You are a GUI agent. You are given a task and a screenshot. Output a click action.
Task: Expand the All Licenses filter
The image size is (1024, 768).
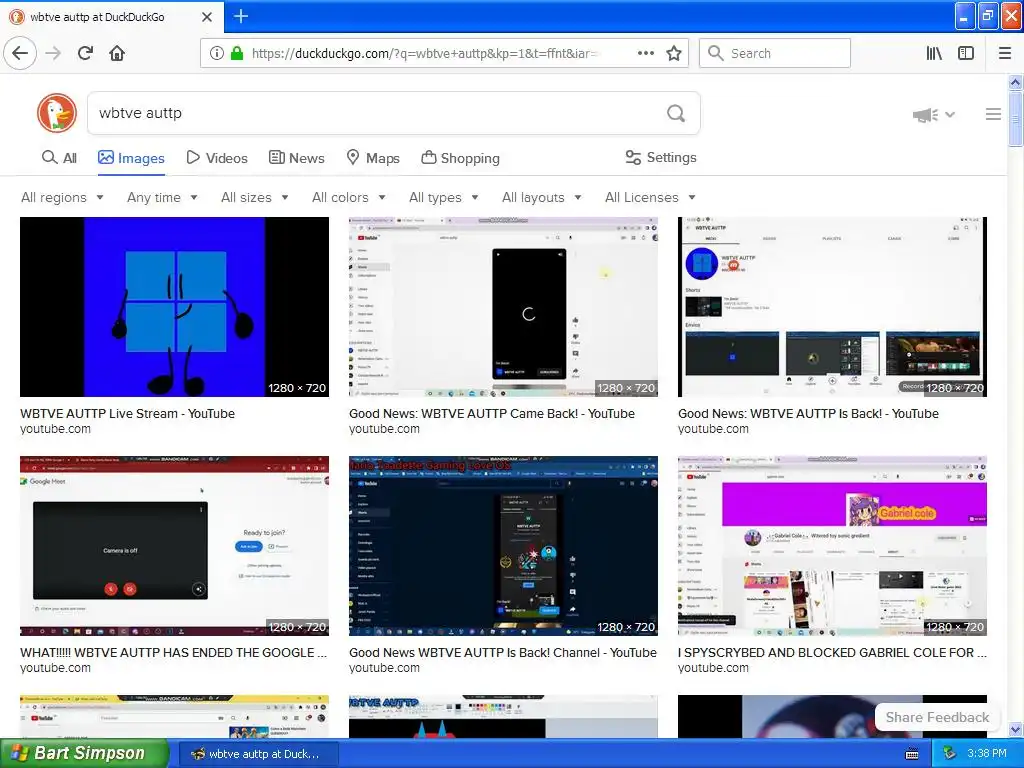[x=650, y=197]
